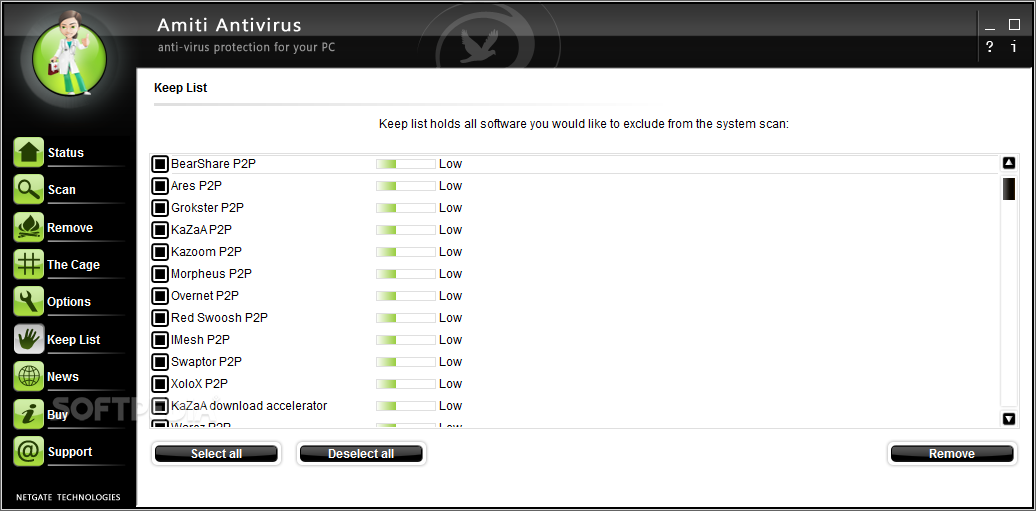Toggle the Overnet P2P checkbox
The width and height of the screenshot is (1036, 511).
[x=160, y=295]
